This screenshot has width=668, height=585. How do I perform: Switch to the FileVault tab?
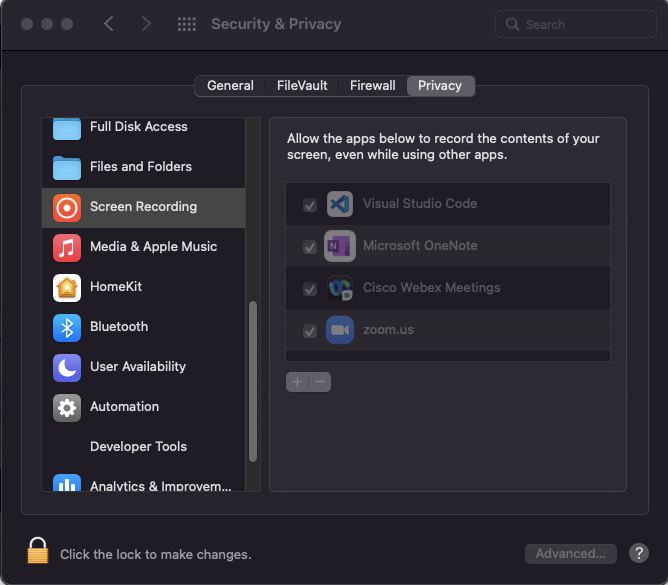tap(302, 86)
